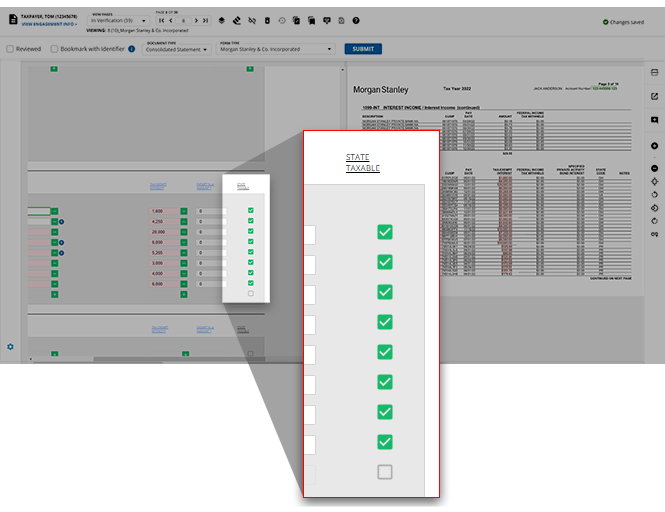
Task: Open document in new window icon
Action: [654, 96]
